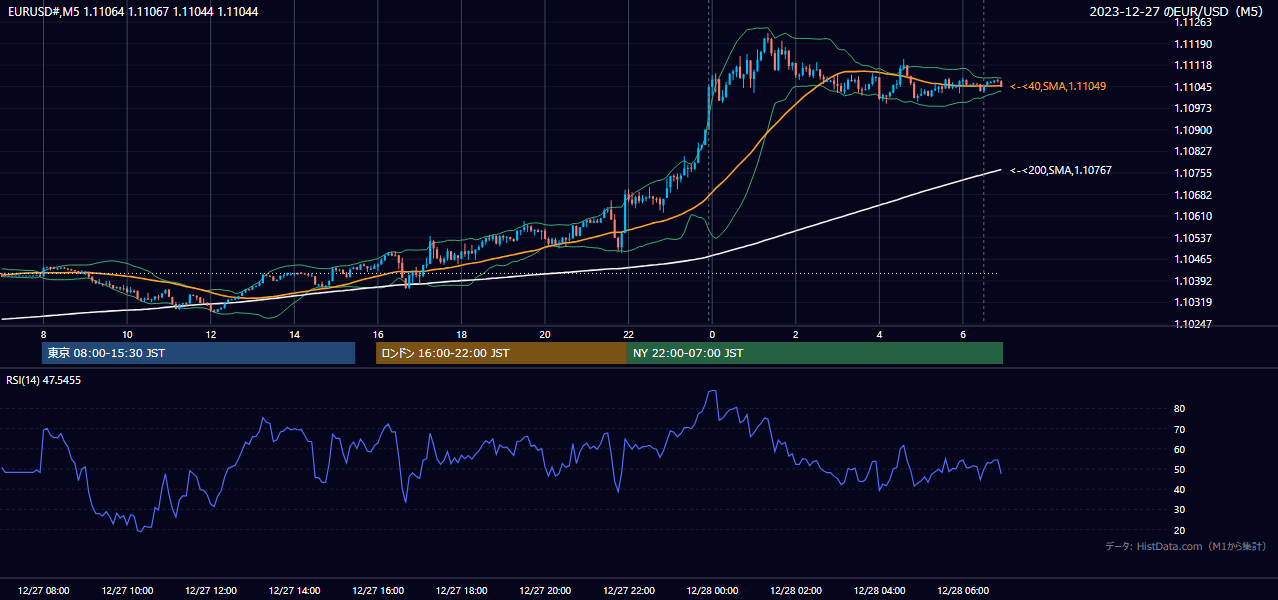Click price axis value 1.10319
Screen dimensions: 1278x600
1193,302
